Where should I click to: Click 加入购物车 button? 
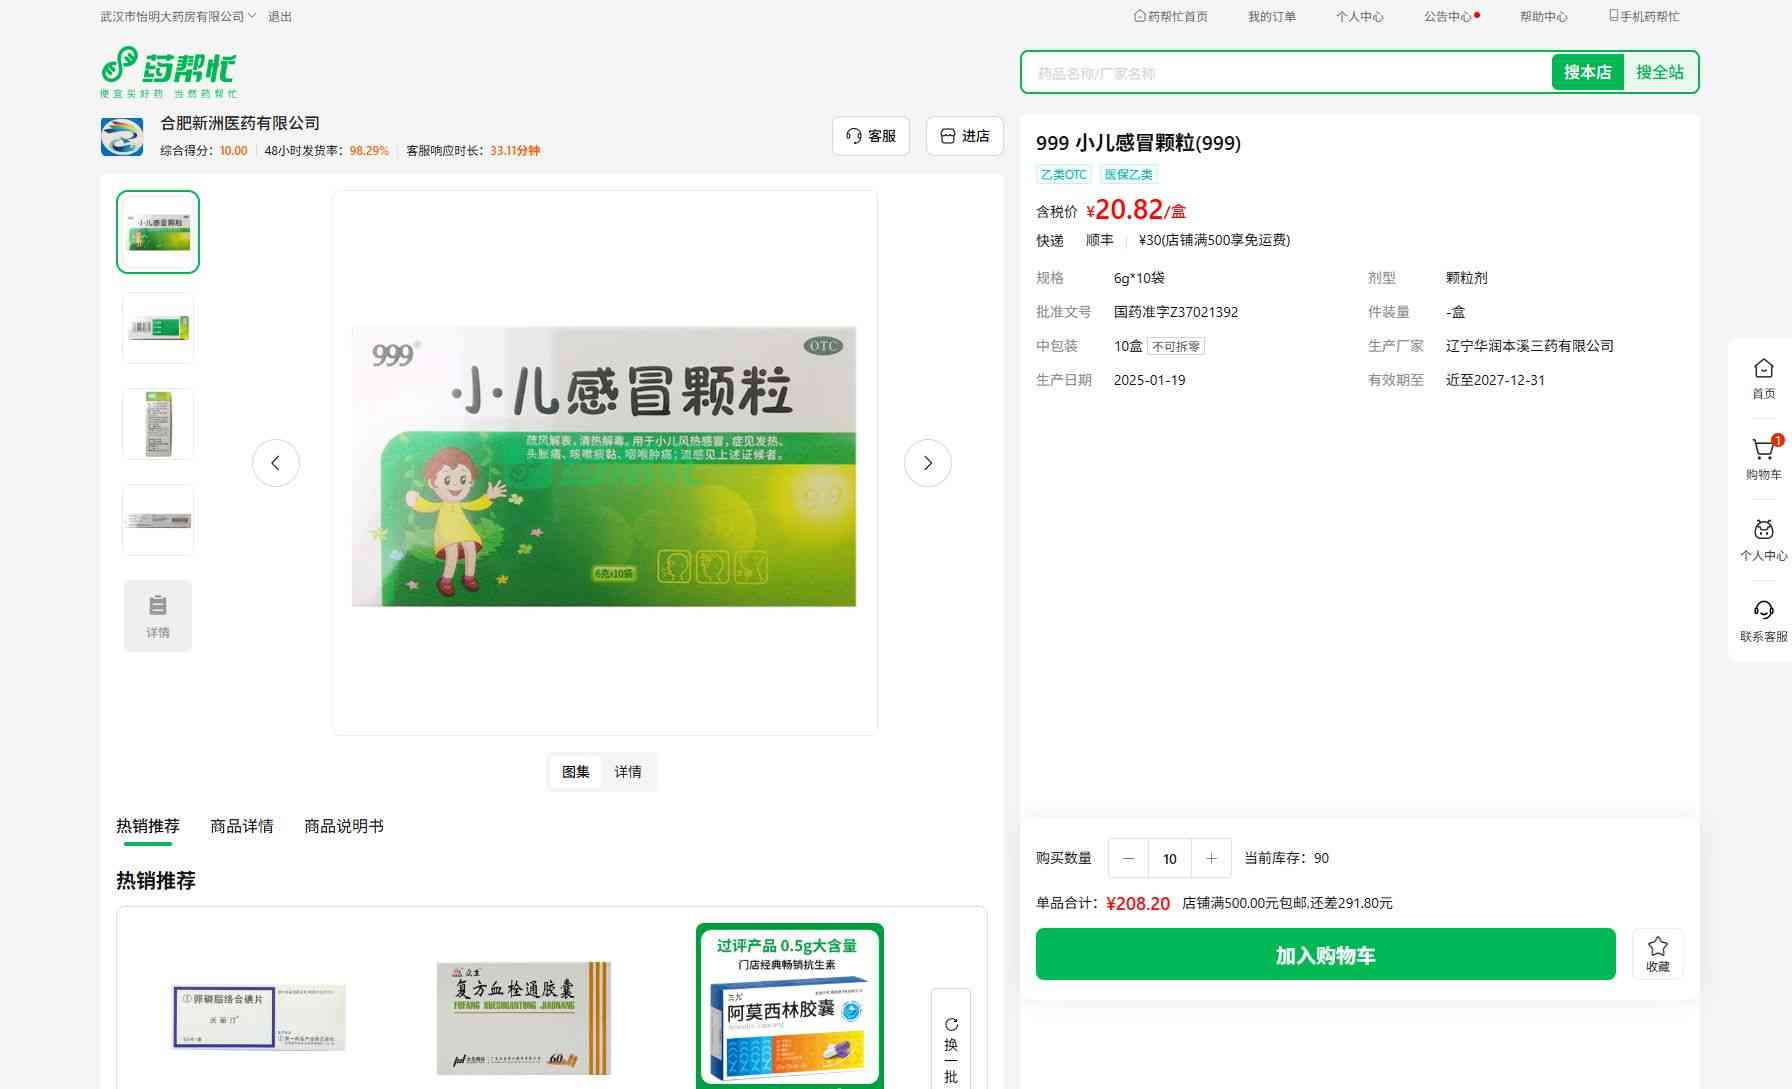pyautogui.click(x=1325, y=955)
